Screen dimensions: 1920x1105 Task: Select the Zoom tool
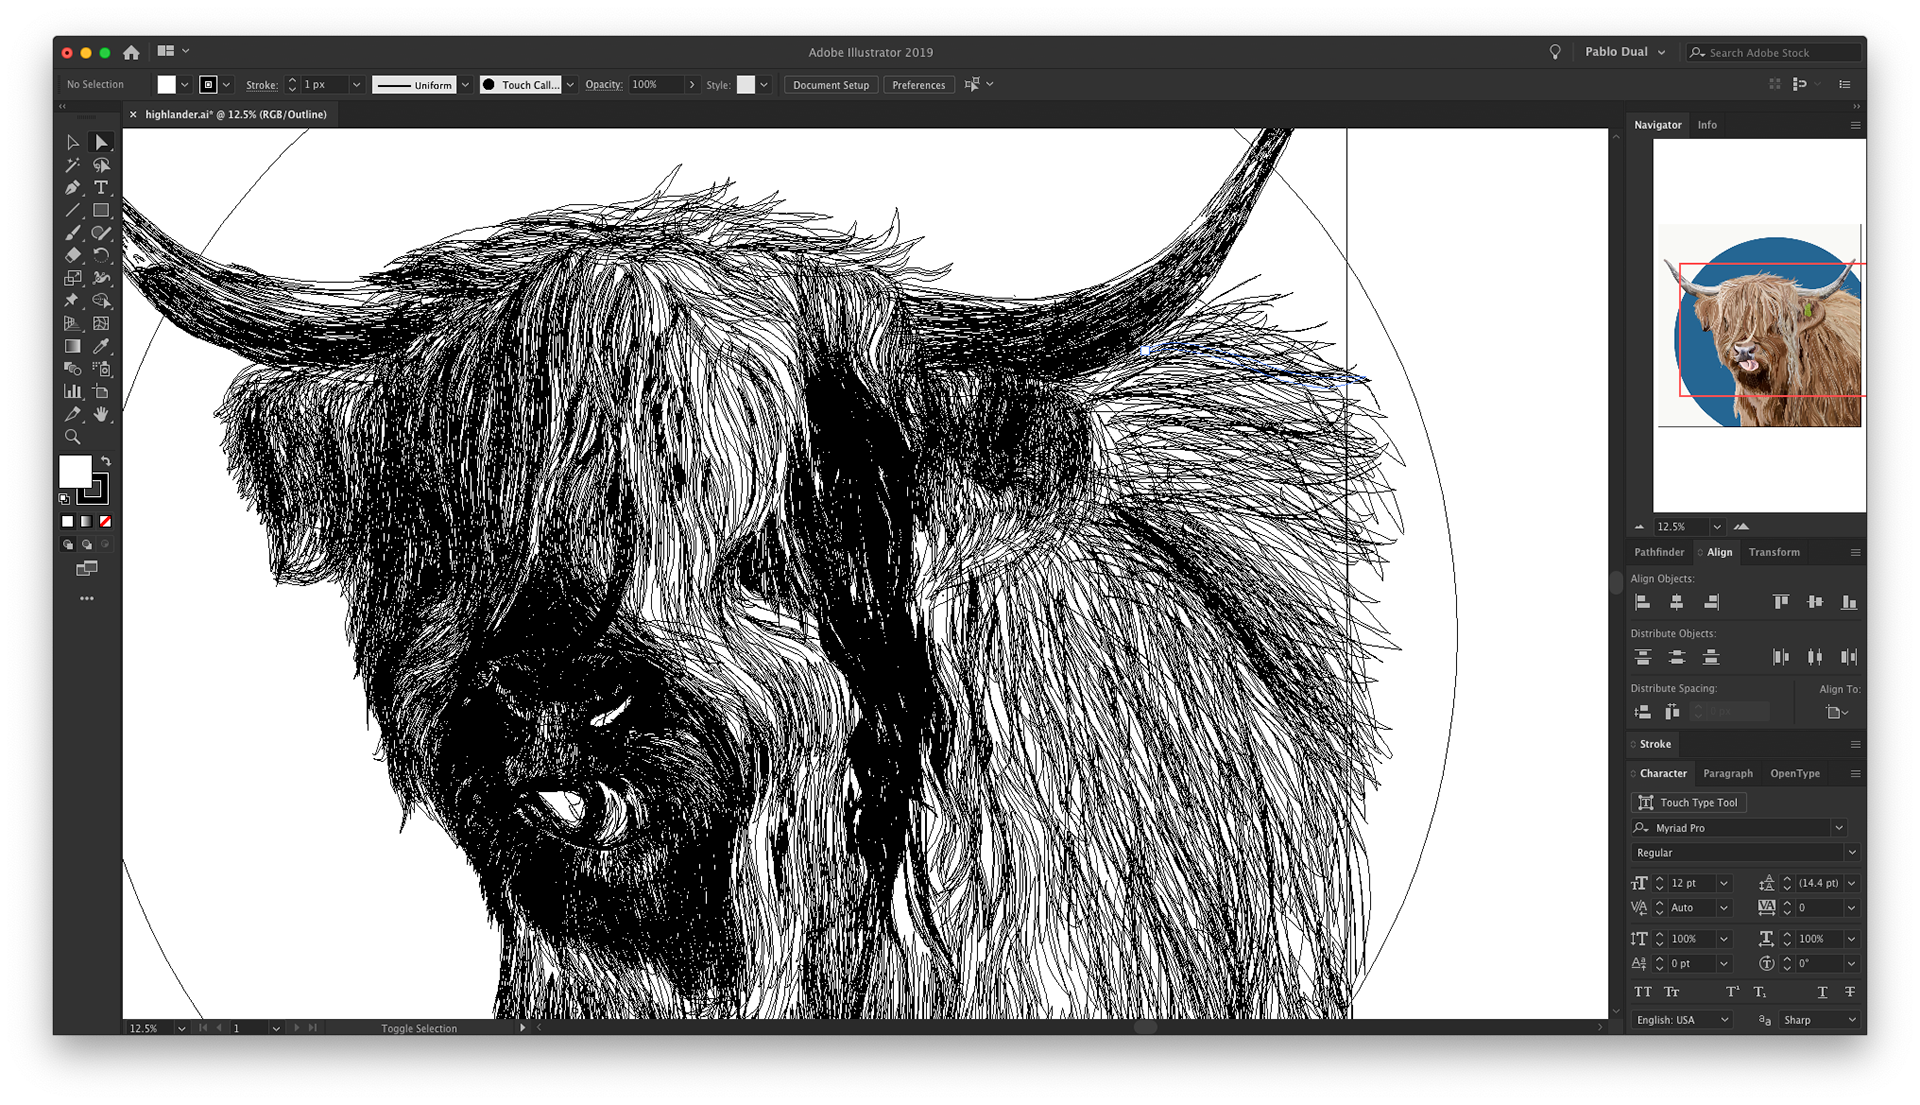(72, 437)
